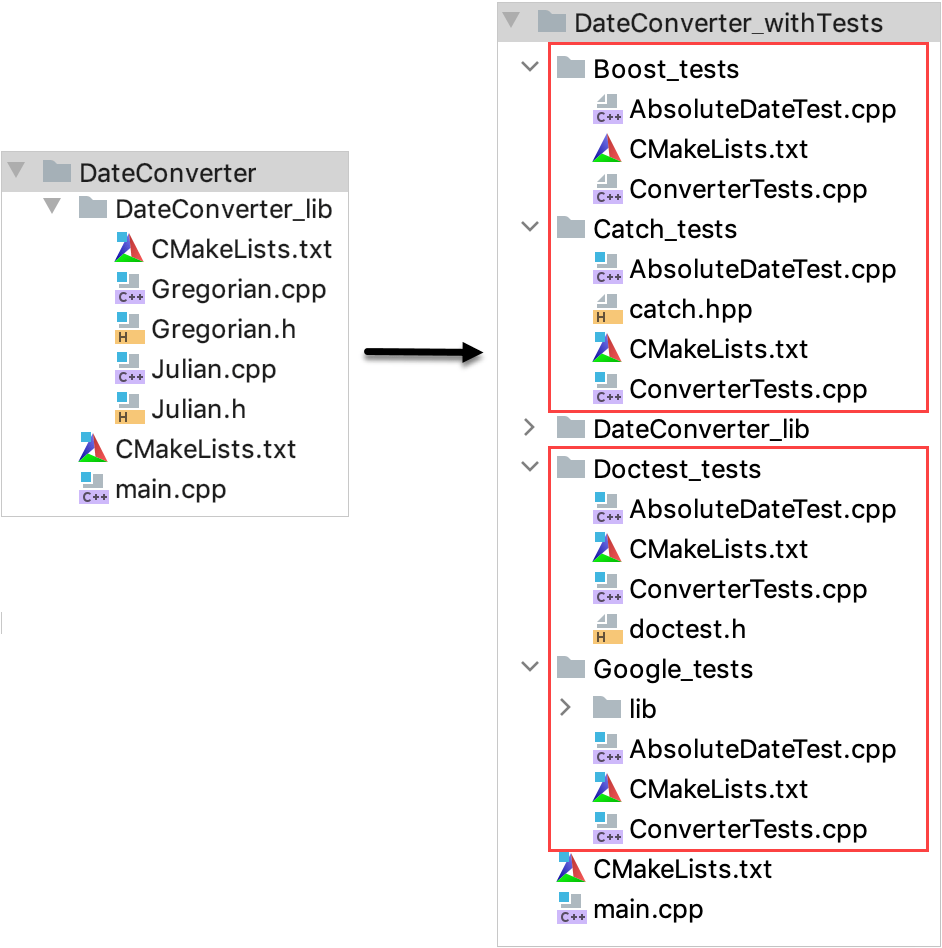Click the C++ file icon for Gregorian.cpp

tap(130, 289)
